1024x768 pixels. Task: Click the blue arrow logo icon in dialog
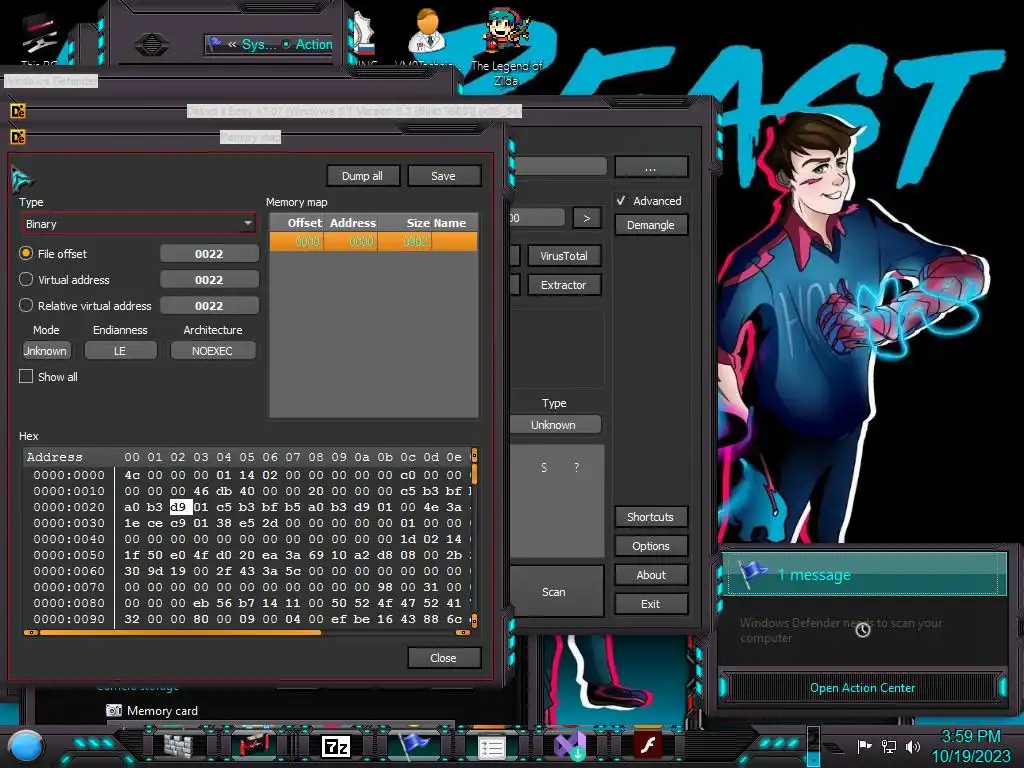(22, 178)
